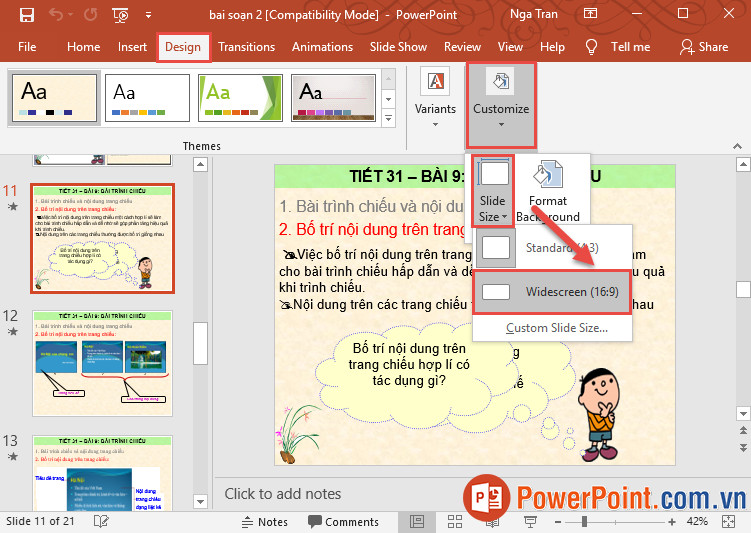Switch to the Home tab
751x533 pixels.
pos(83,47)
